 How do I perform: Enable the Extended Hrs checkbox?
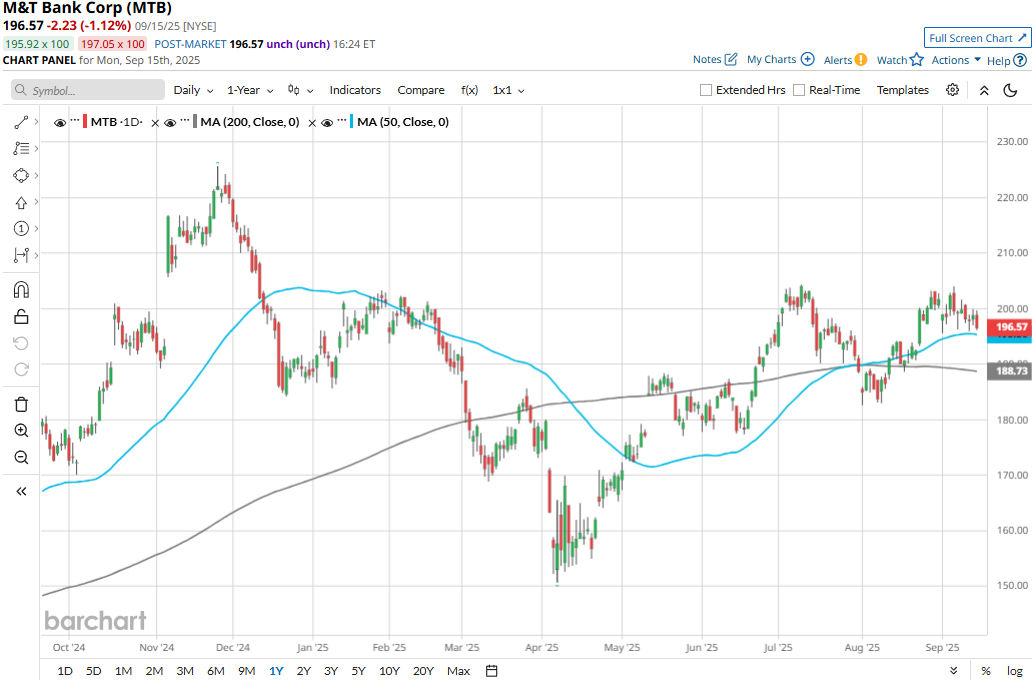coord(706,90)
